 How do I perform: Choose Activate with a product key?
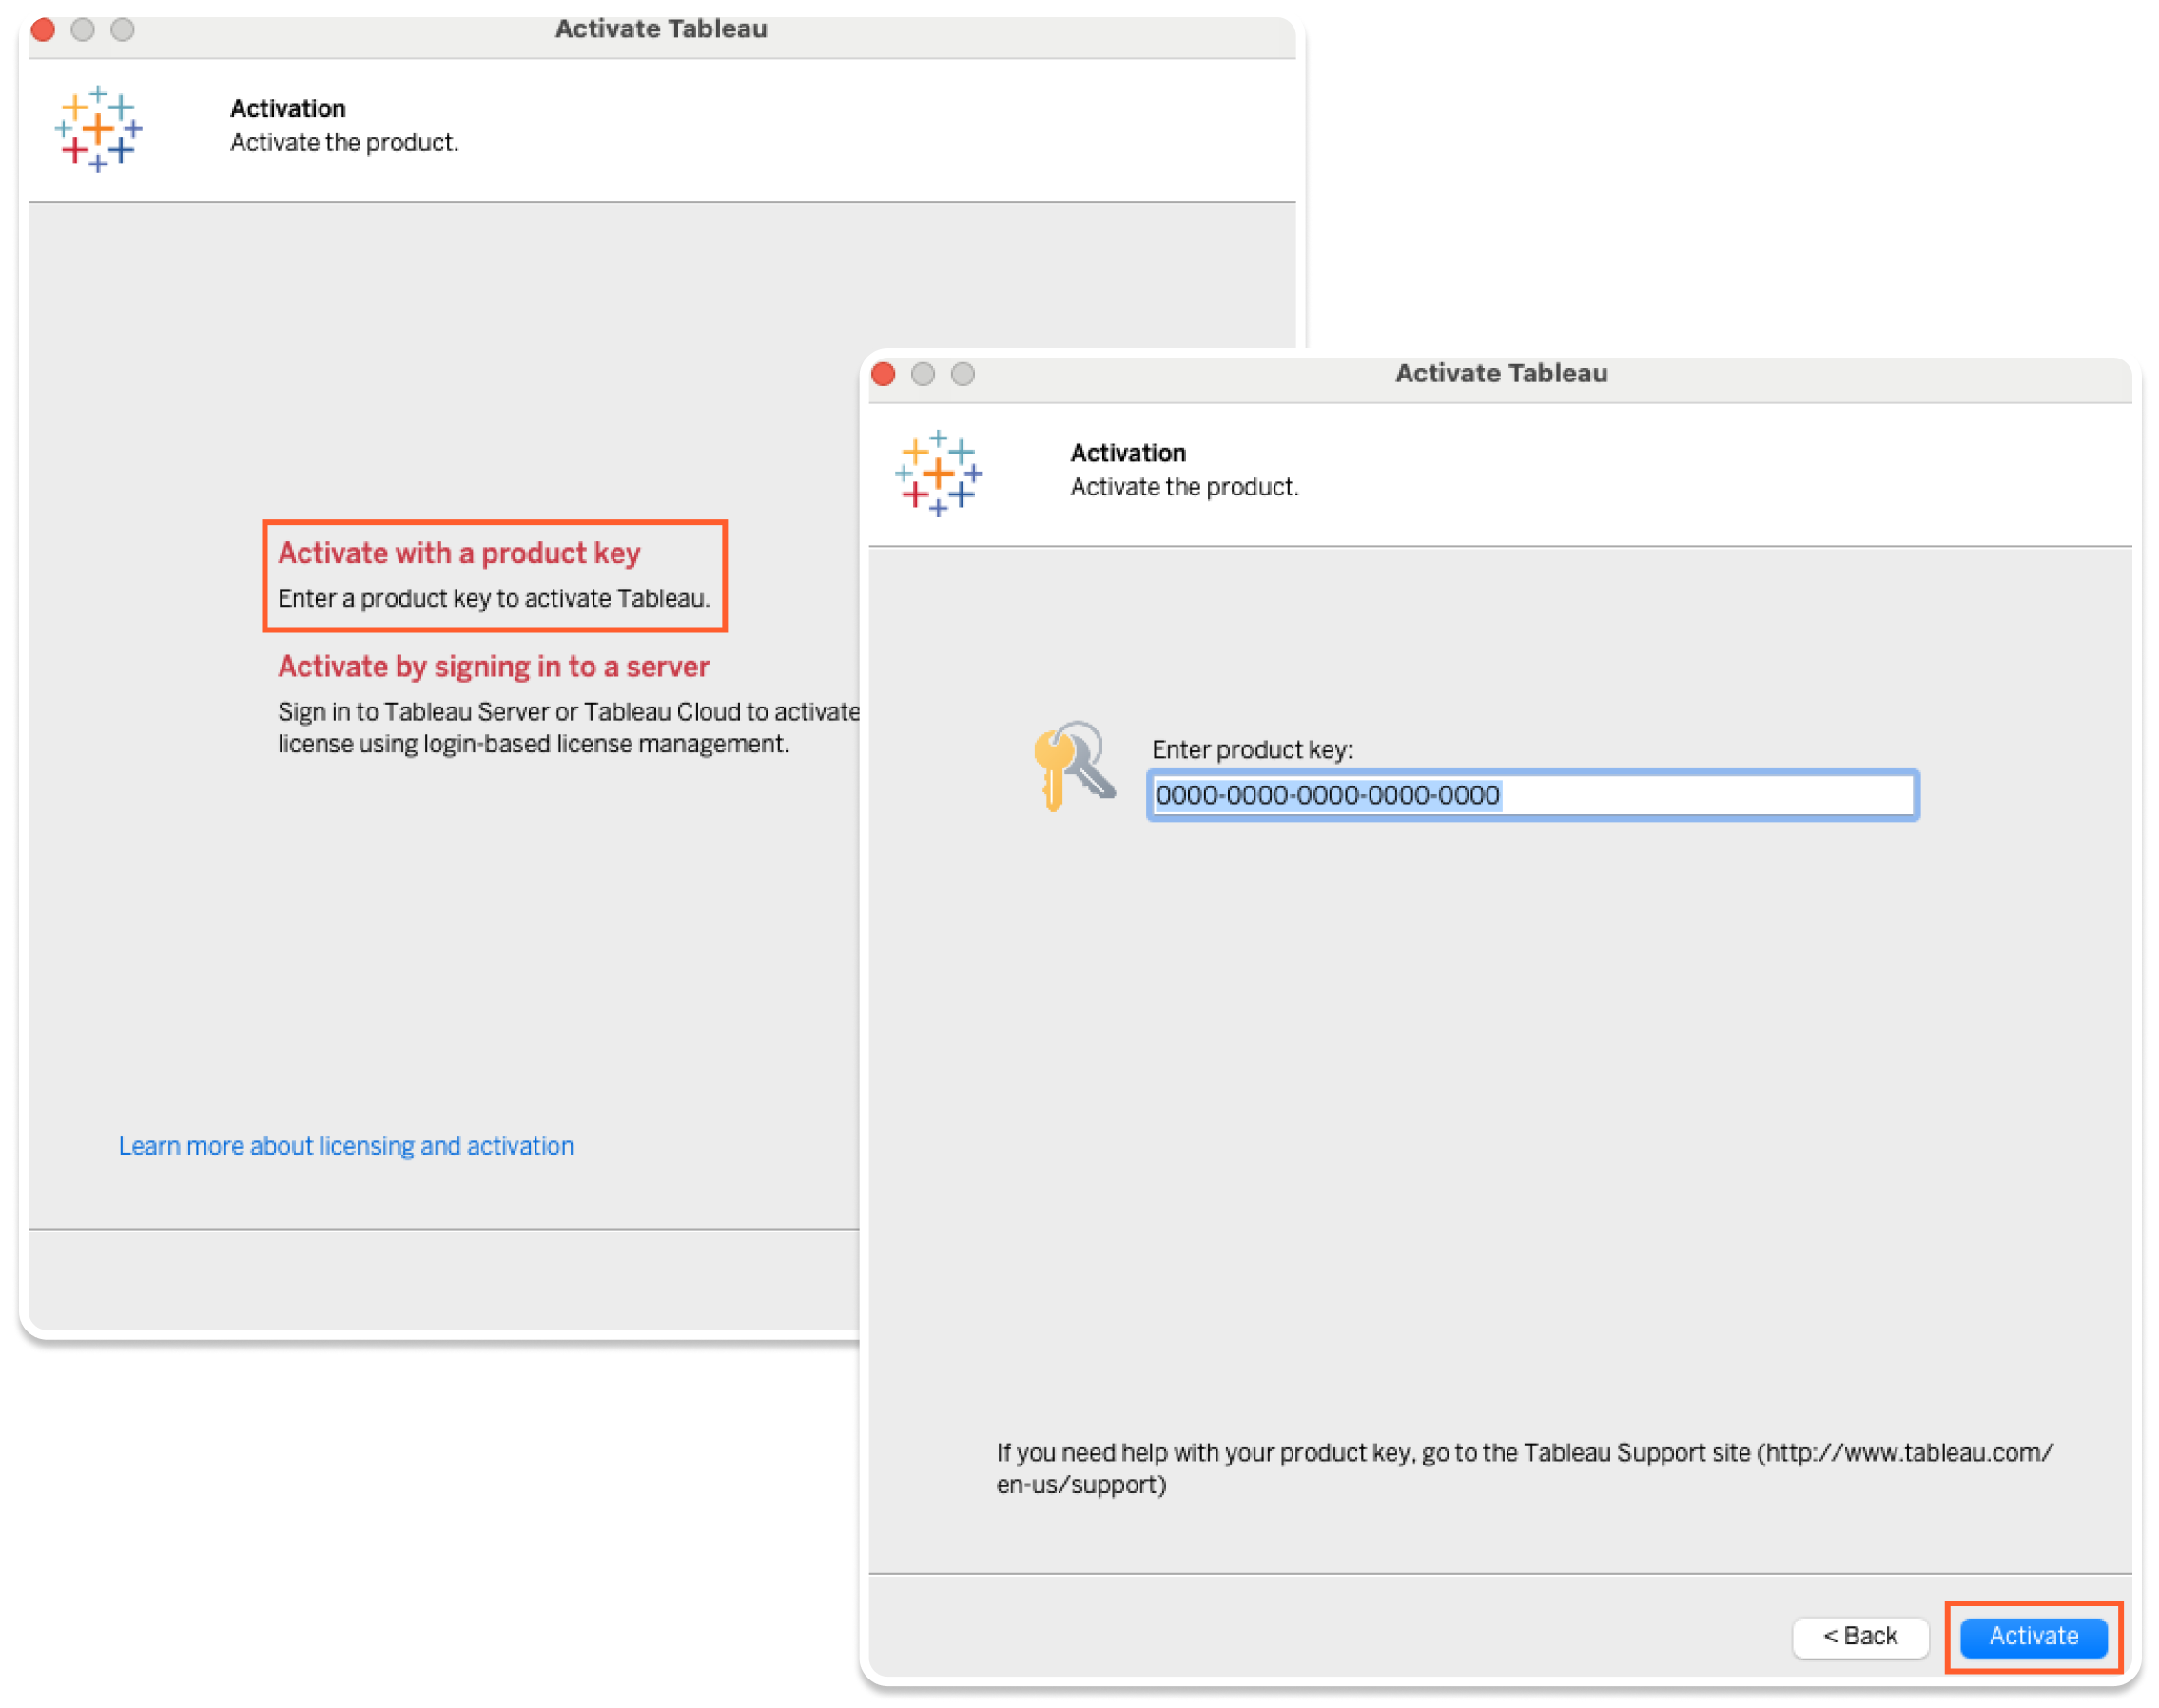(459, 553)
